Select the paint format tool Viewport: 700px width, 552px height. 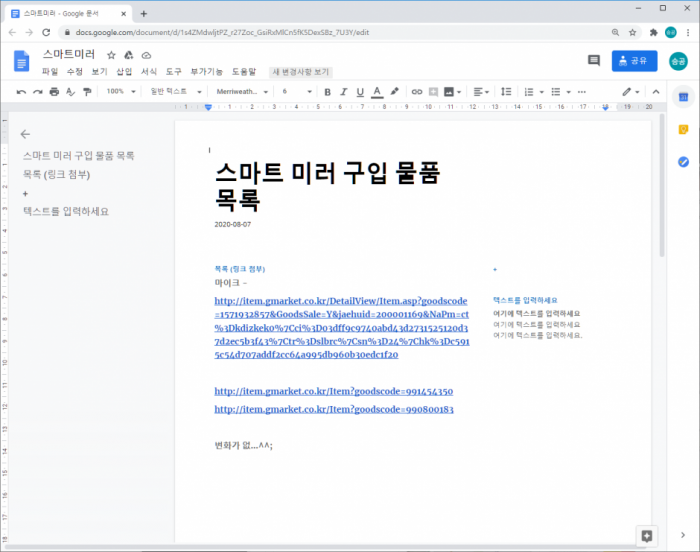pos(87,91)
